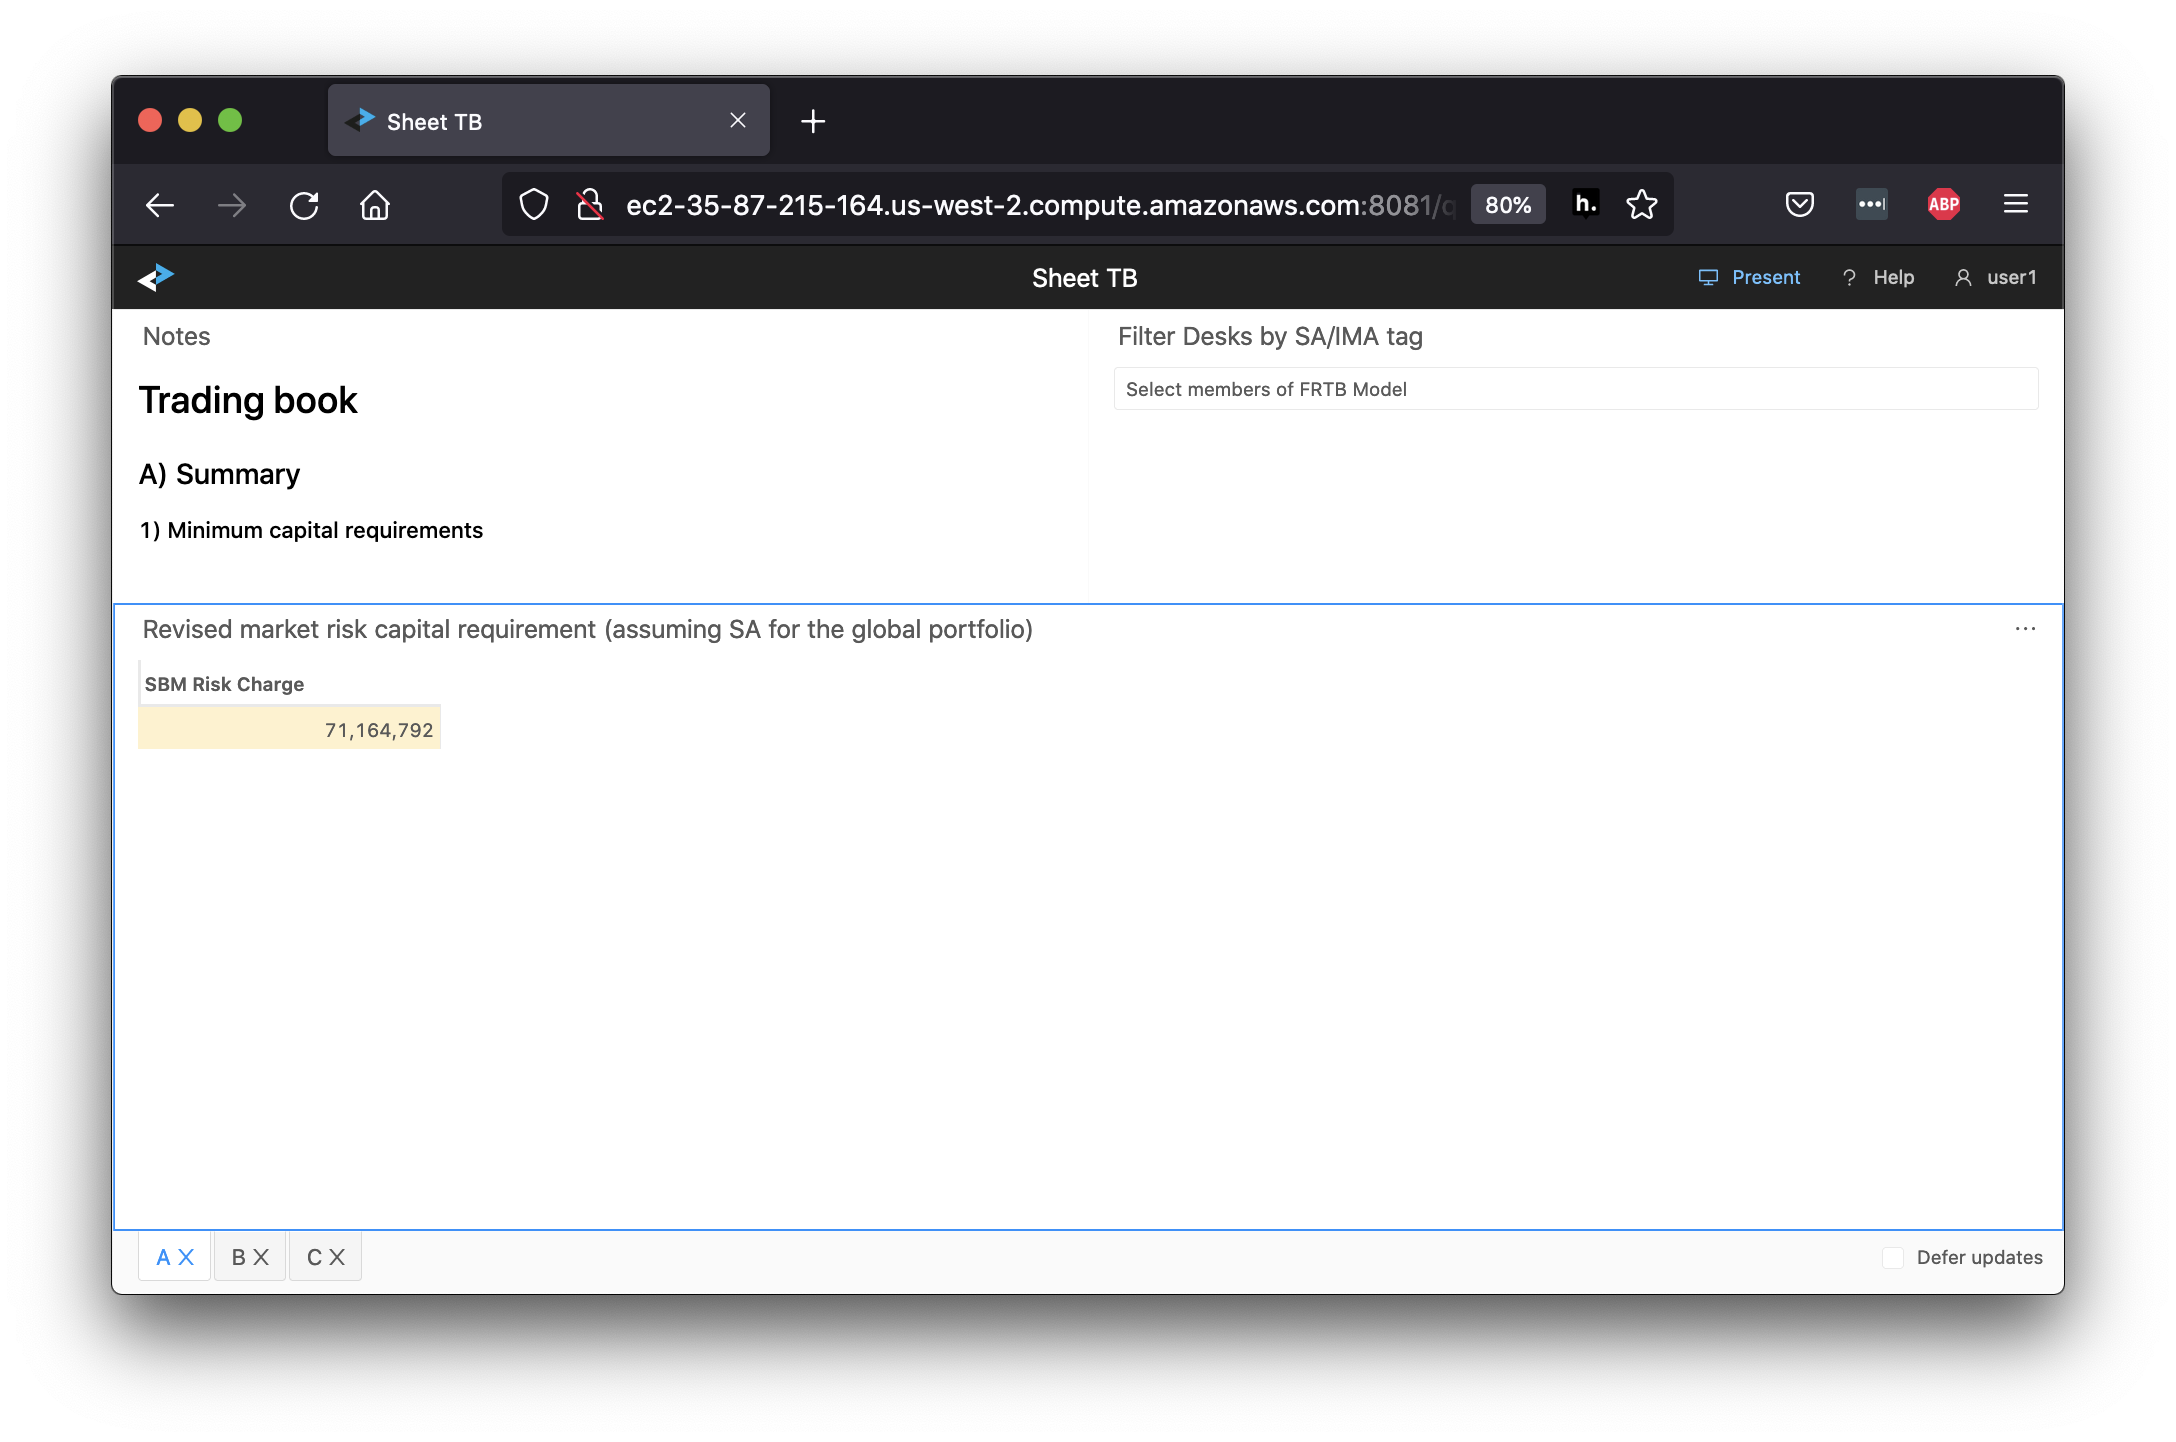Close sheet tab A with its X
The width and height of the screenshot is (2176, 1442).
[186, 1257]
